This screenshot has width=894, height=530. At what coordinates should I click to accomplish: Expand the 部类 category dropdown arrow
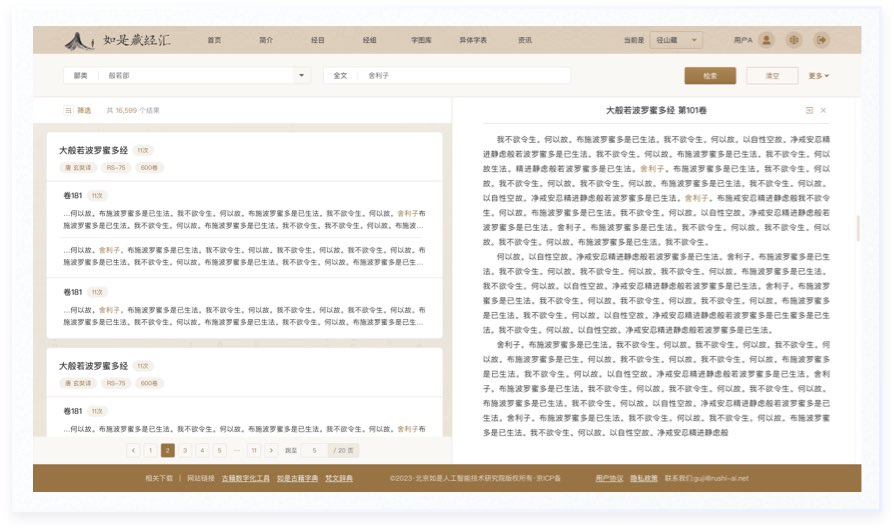point(302,76)
